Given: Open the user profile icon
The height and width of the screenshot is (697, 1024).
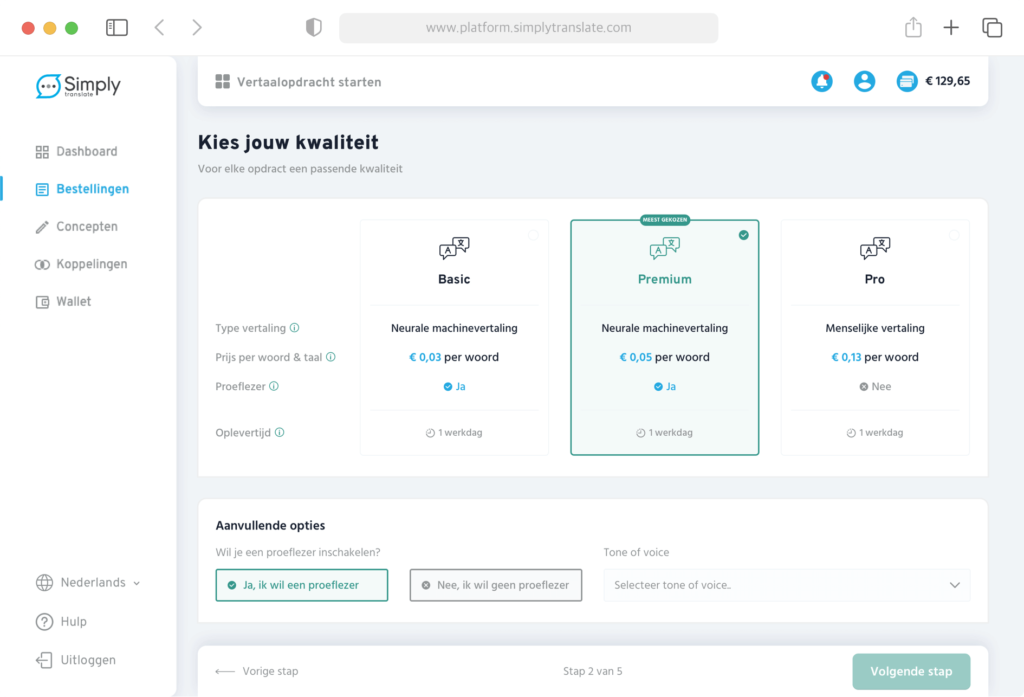Looking at the screenshot, I should (x=864, y=82).
